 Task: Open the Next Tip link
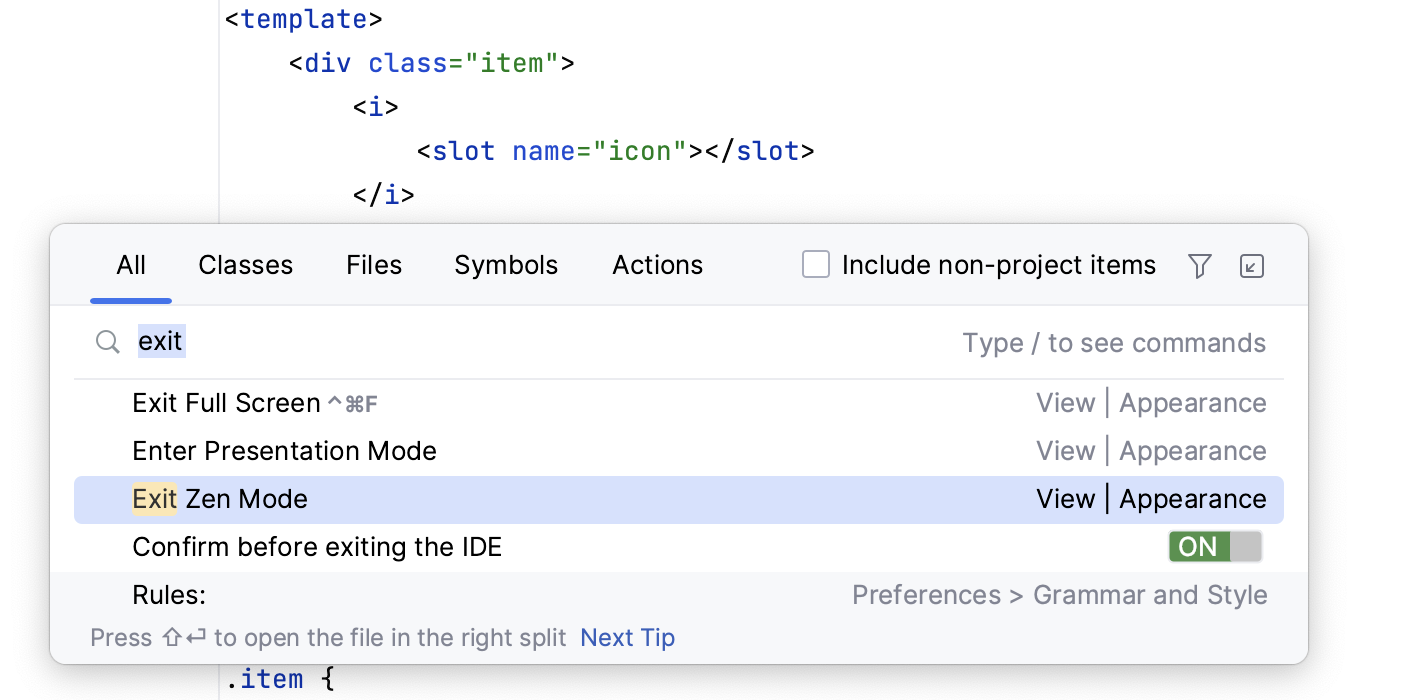coord(627,637)
